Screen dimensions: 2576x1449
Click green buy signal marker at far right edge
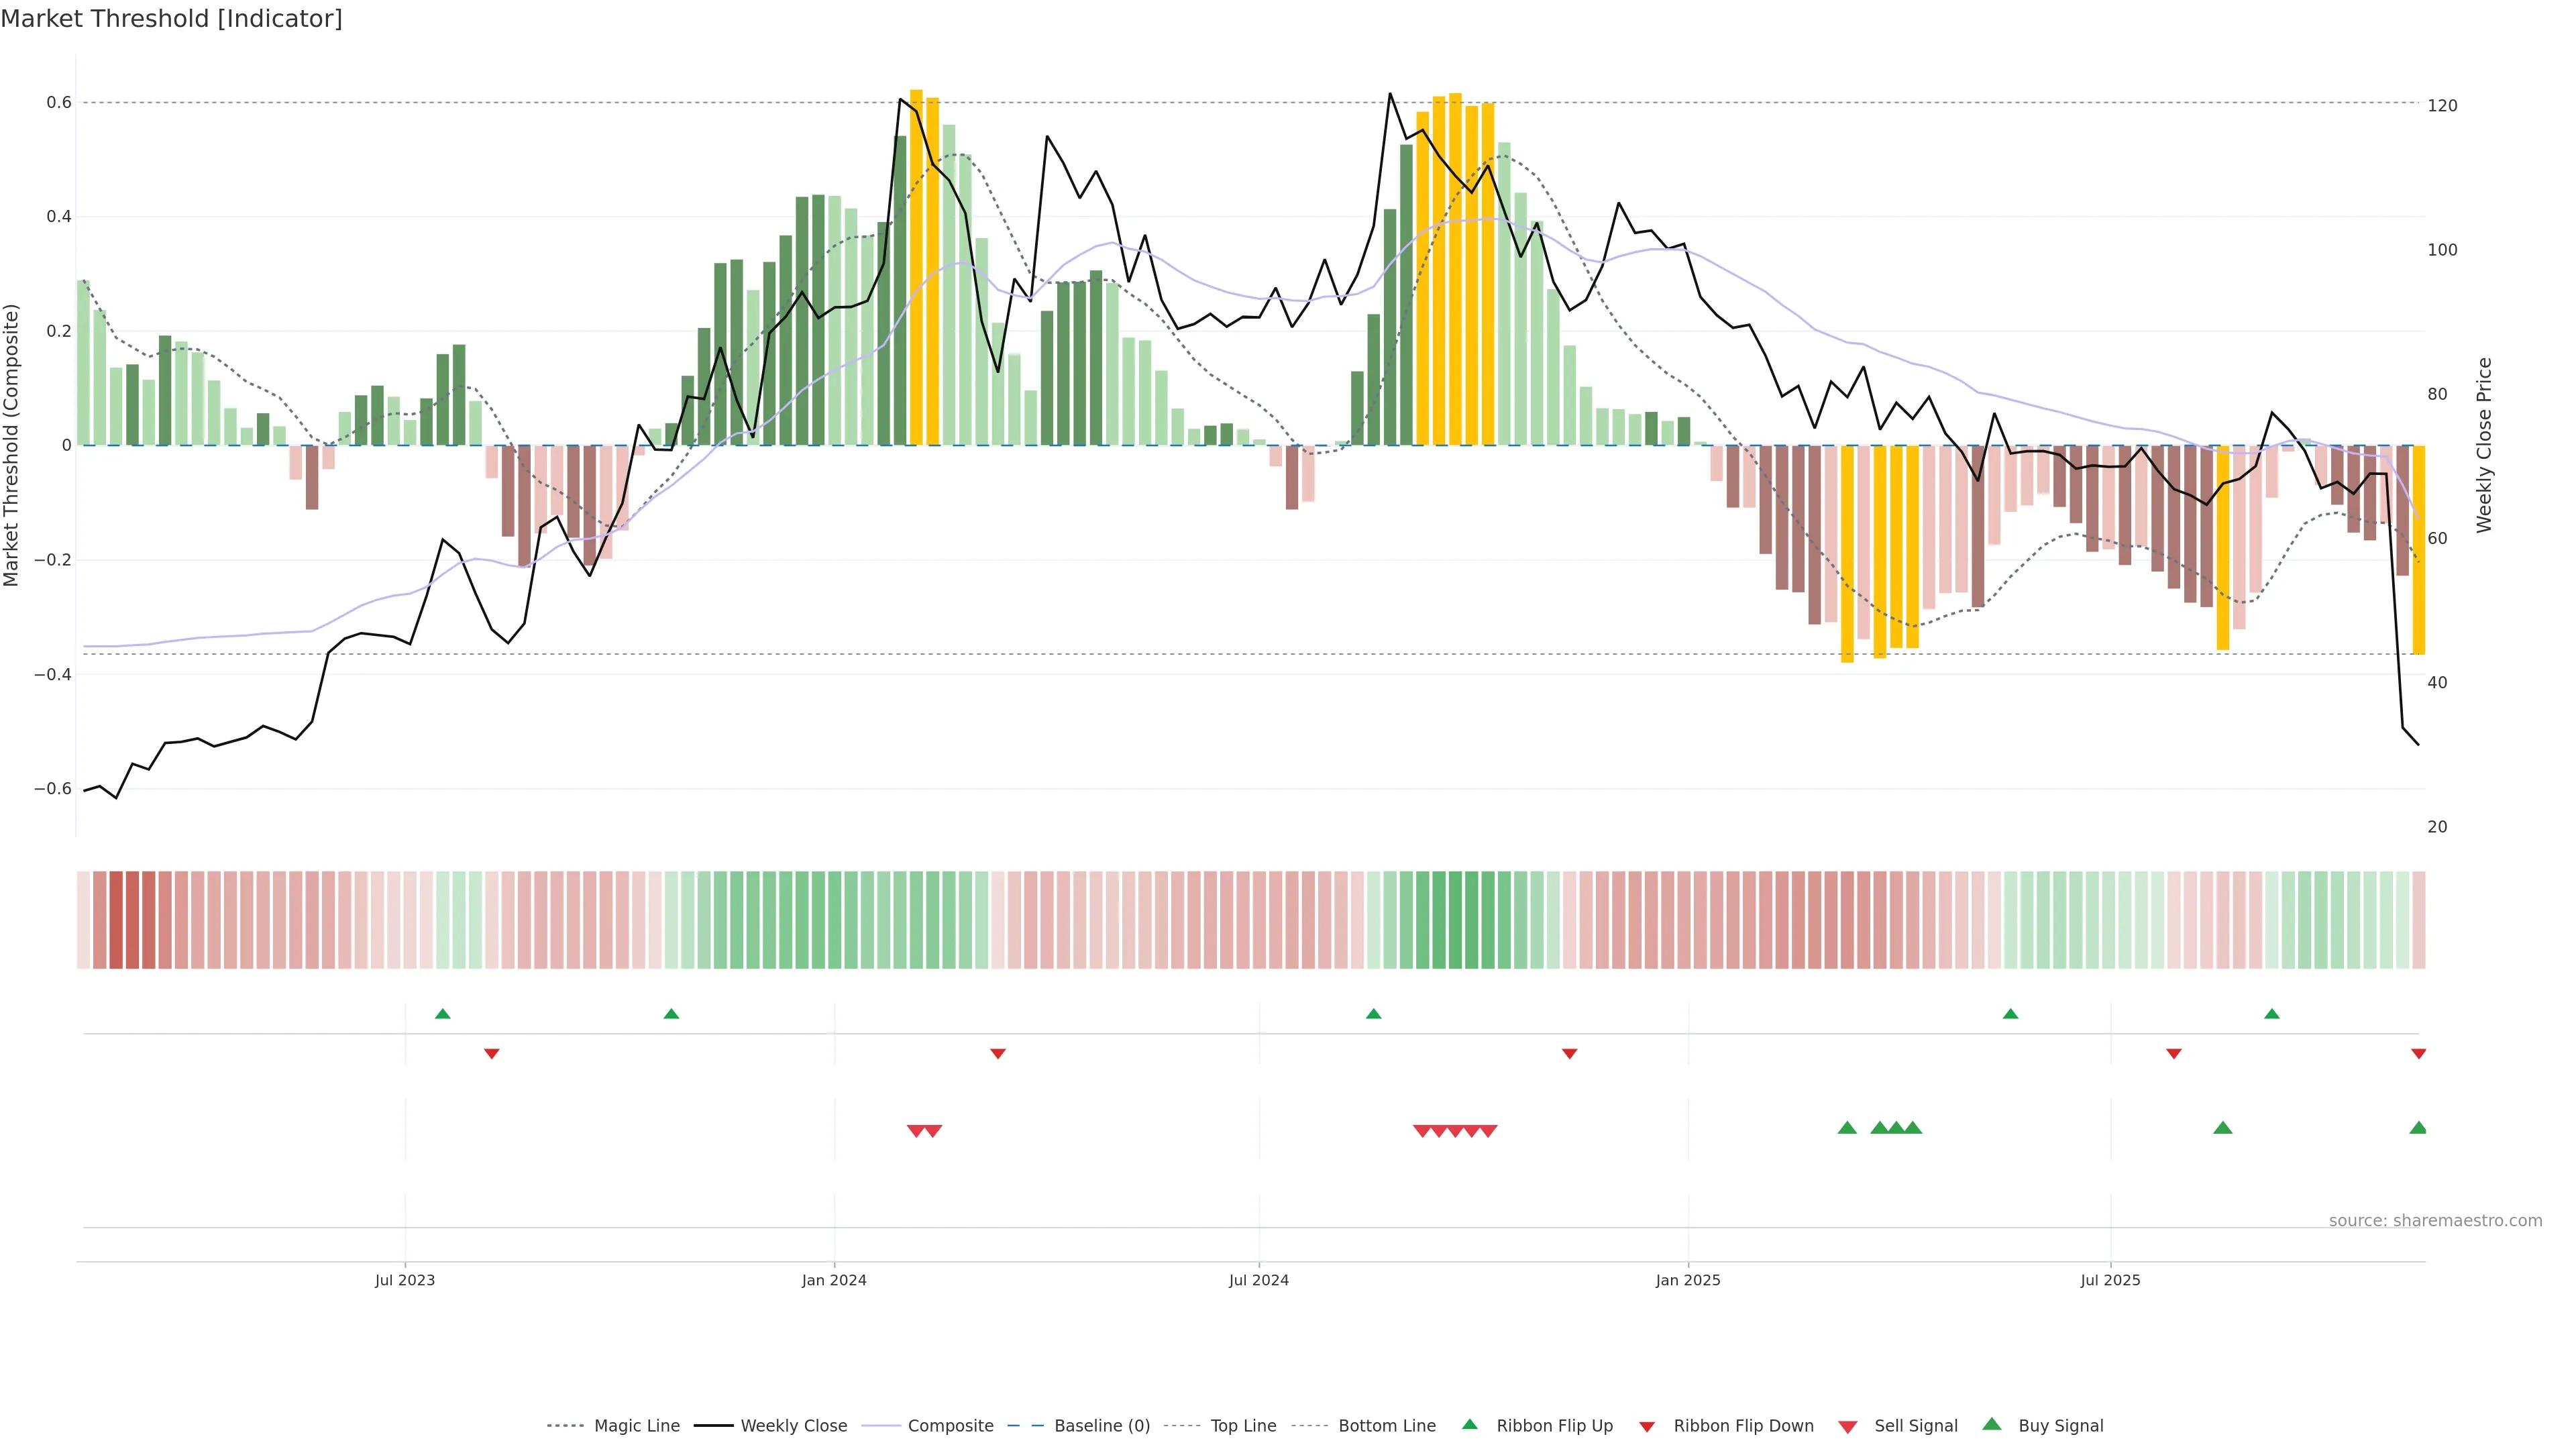point(2417,1128)
